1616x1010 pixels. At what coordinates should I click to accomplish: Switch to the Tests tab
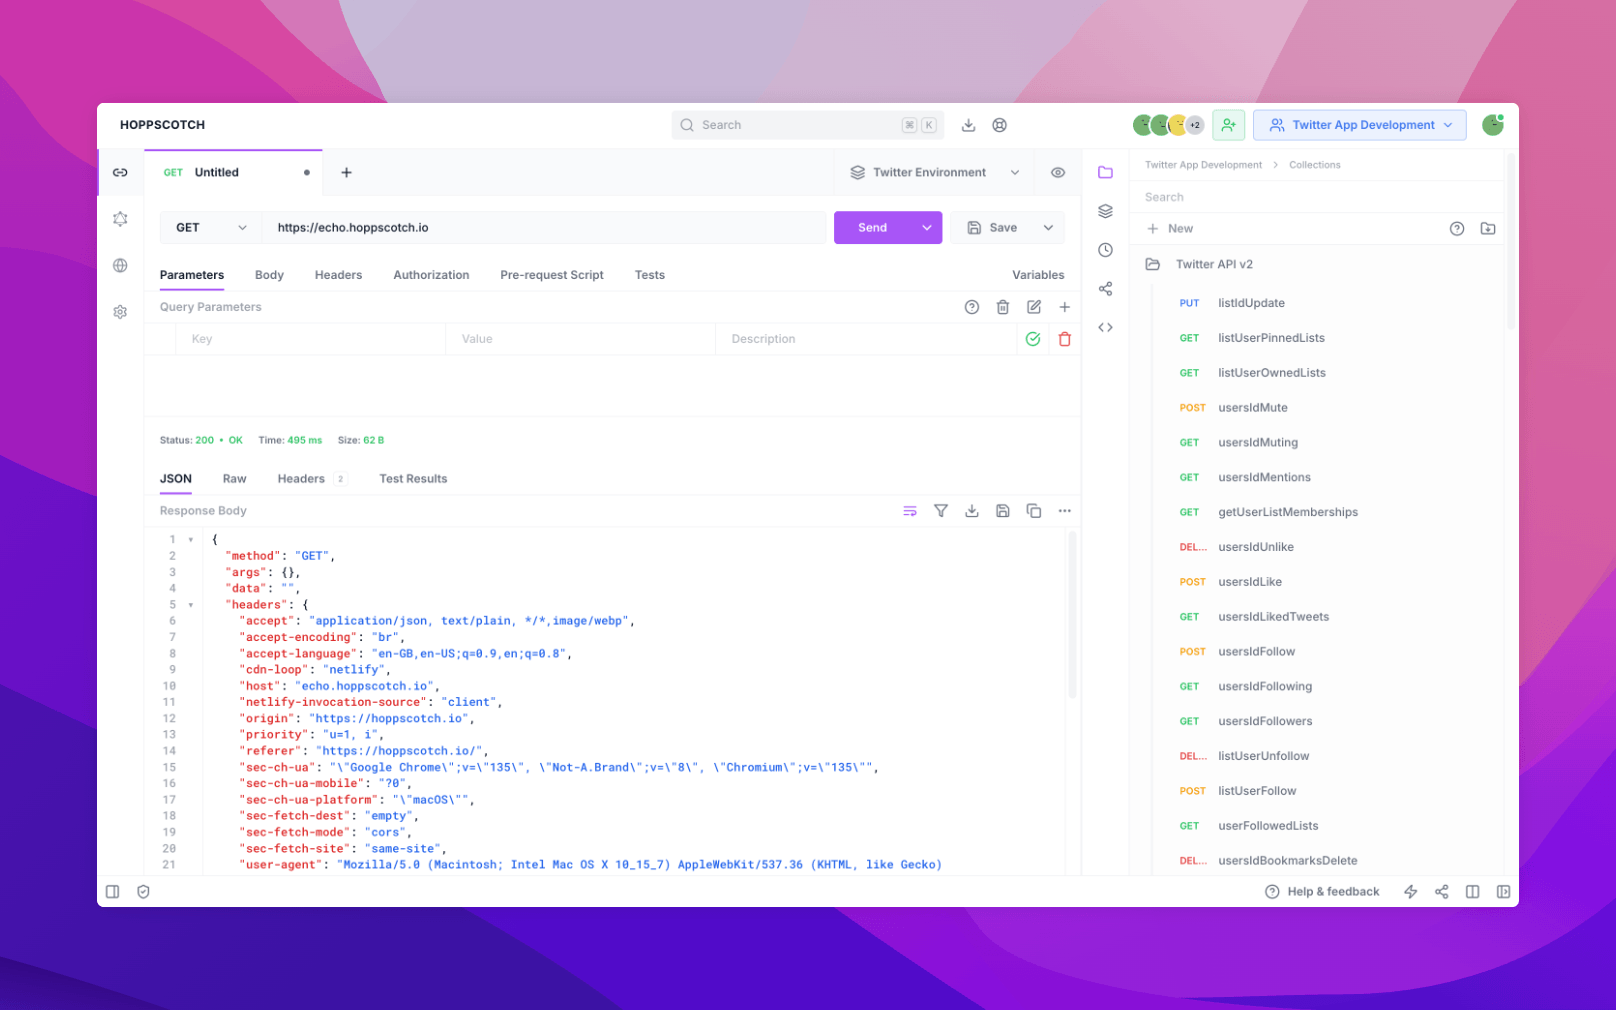coord(649,275)
